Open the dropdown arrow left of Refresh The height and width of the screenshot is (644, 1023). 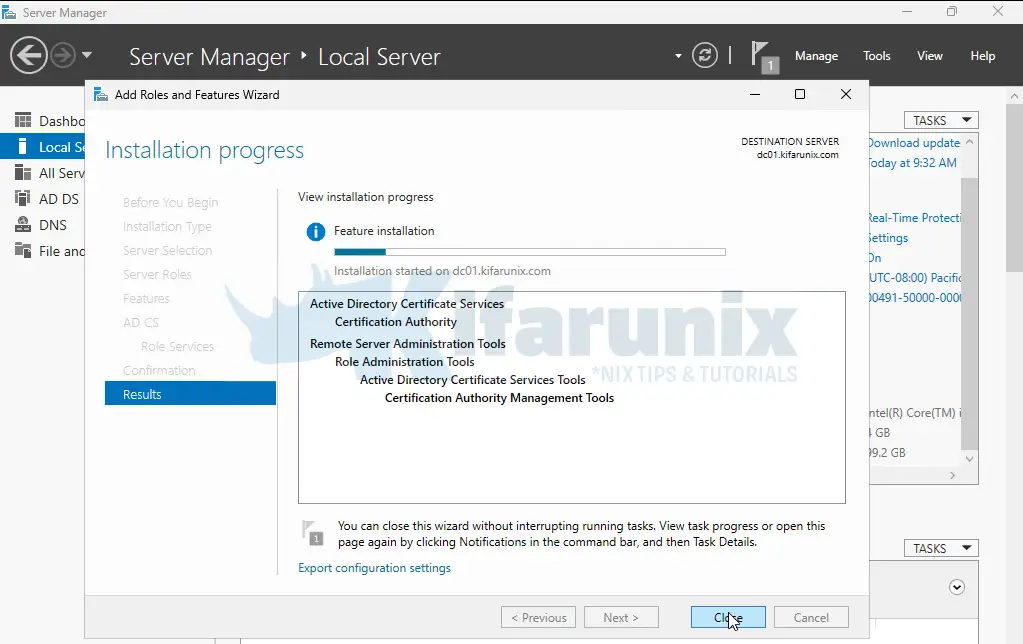tap(679, 56)
